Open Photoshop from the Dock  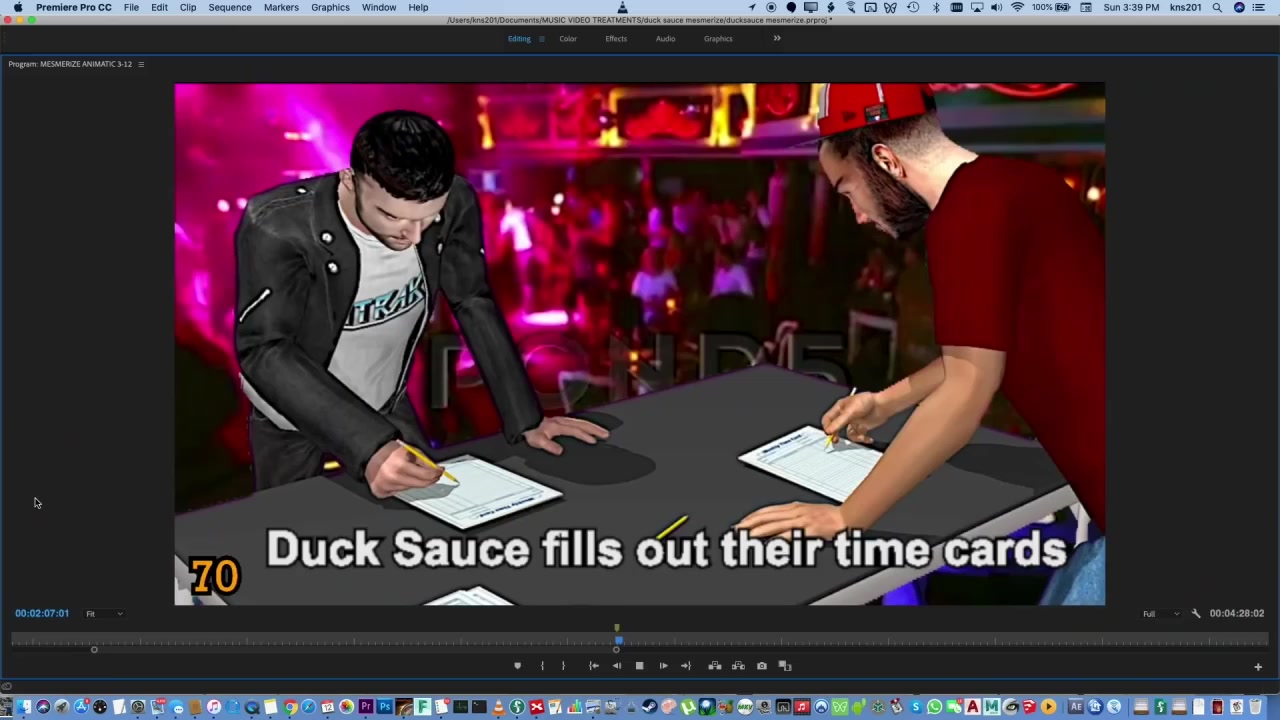pyautogui.click(x=385, y=707)
